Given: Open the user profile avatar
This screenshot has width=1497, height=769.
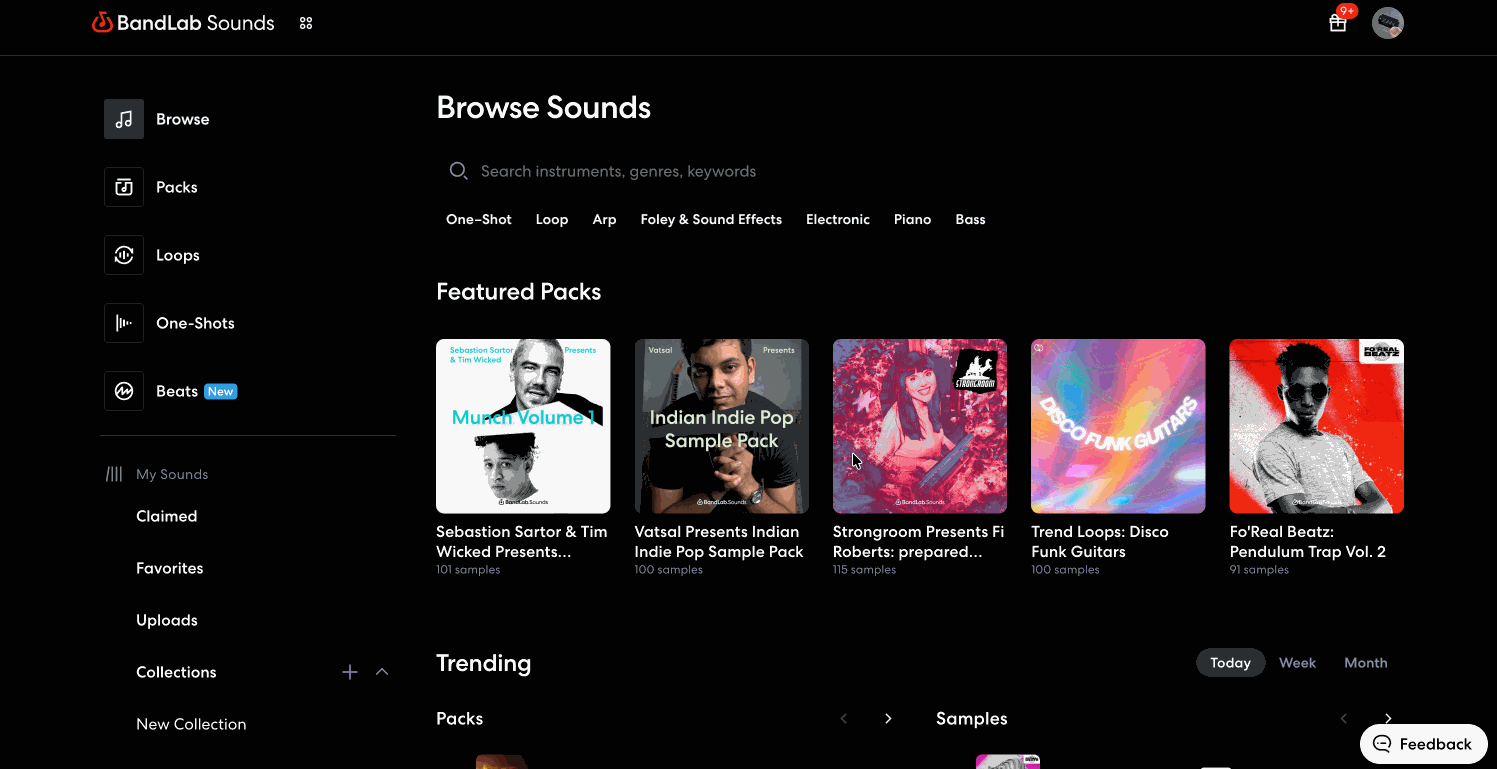Looking at the screenshot, I should coord(1387,23).
